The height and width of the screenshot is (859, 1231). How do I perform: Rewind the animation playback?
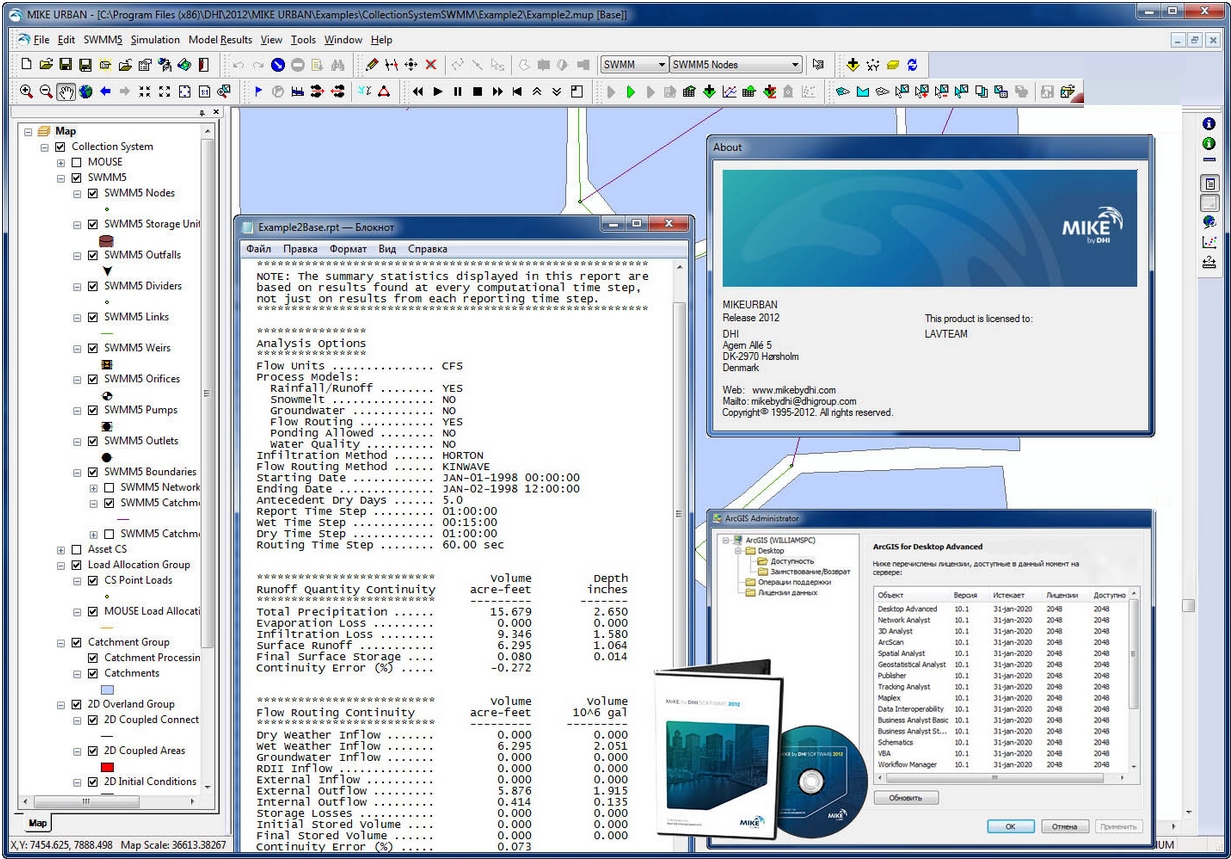pyautogui.click(x=417, y=92)
